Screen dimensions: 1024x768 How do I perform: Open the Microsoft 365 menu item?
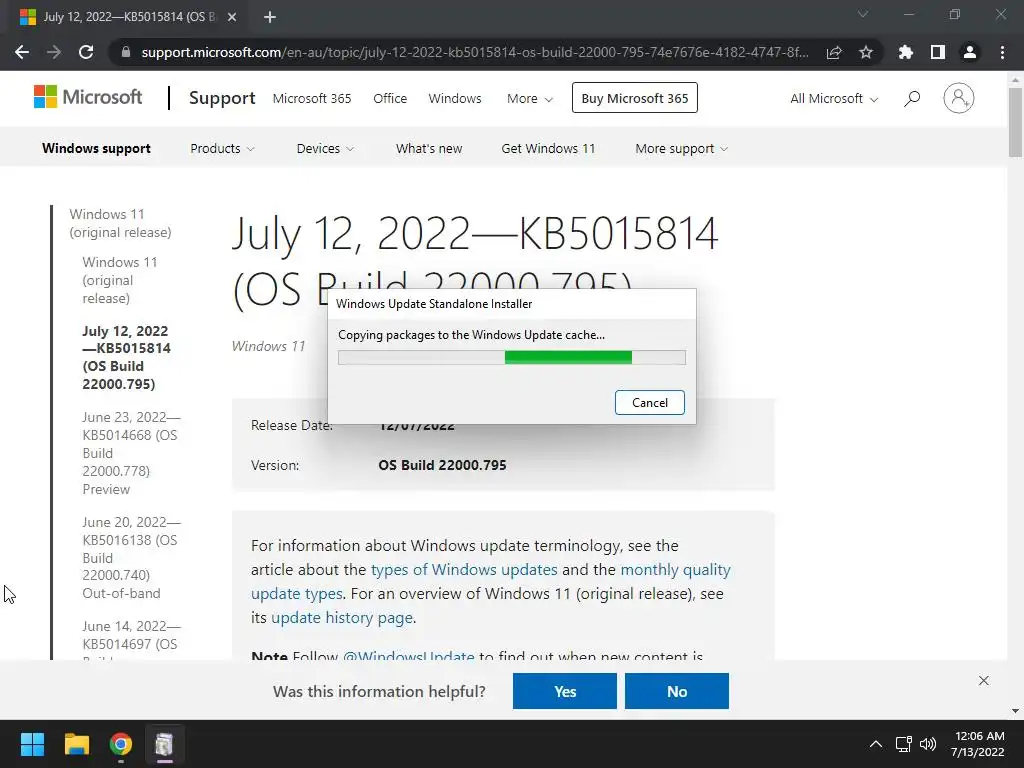tap(312, 99)
